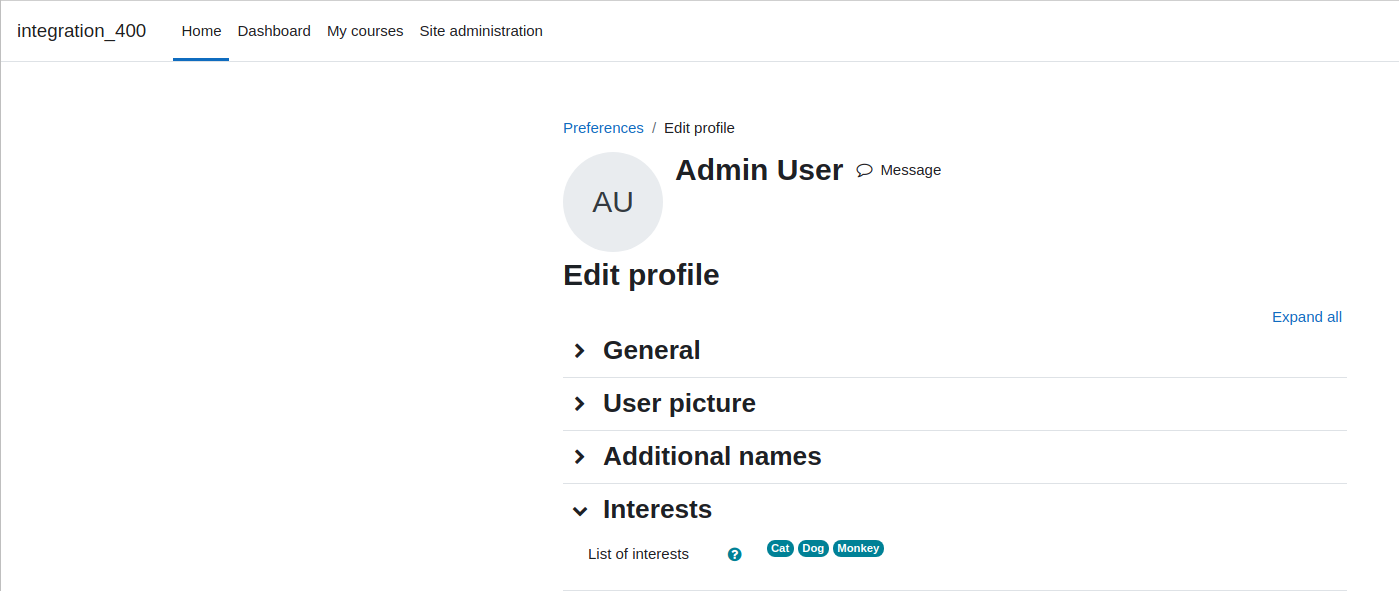The image size is (1399, 591).
Task: Click the integration_400 site name
Action: 81,31
